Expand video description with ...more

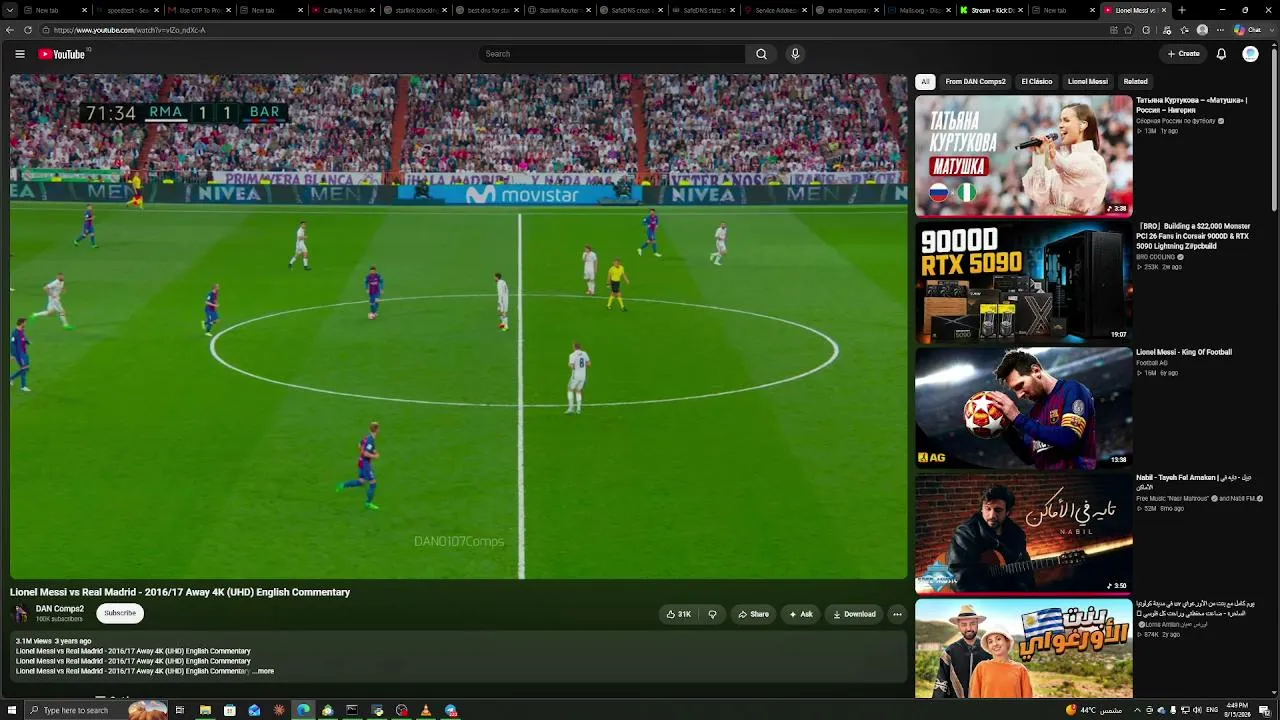pos(263,671)
